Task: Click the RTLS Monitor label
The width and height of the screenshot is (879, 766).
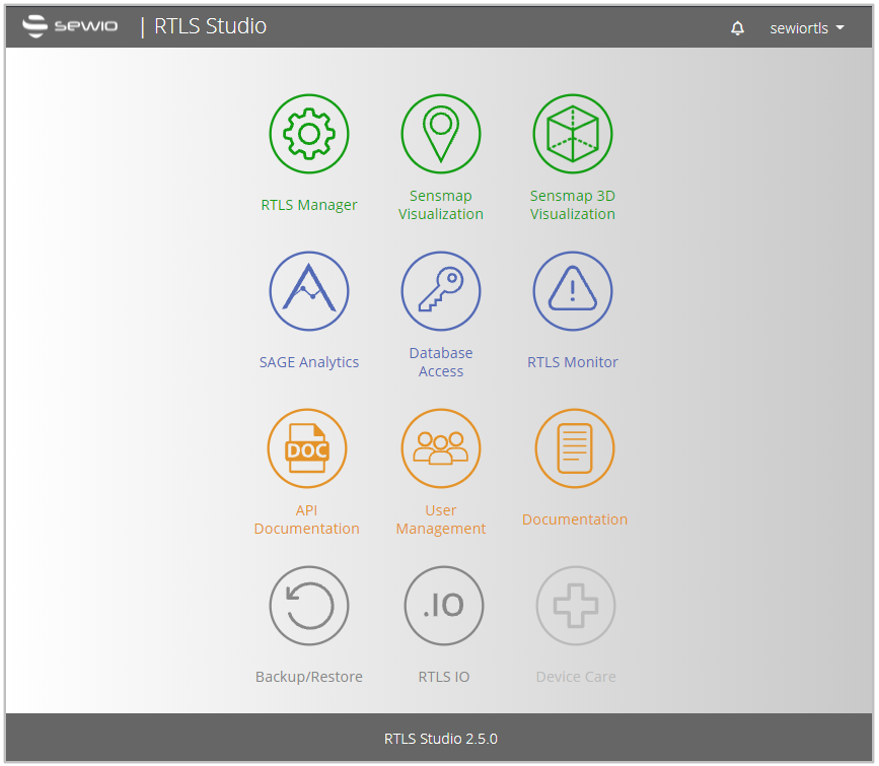Action: pyautogui.click(x=572, y=362)
